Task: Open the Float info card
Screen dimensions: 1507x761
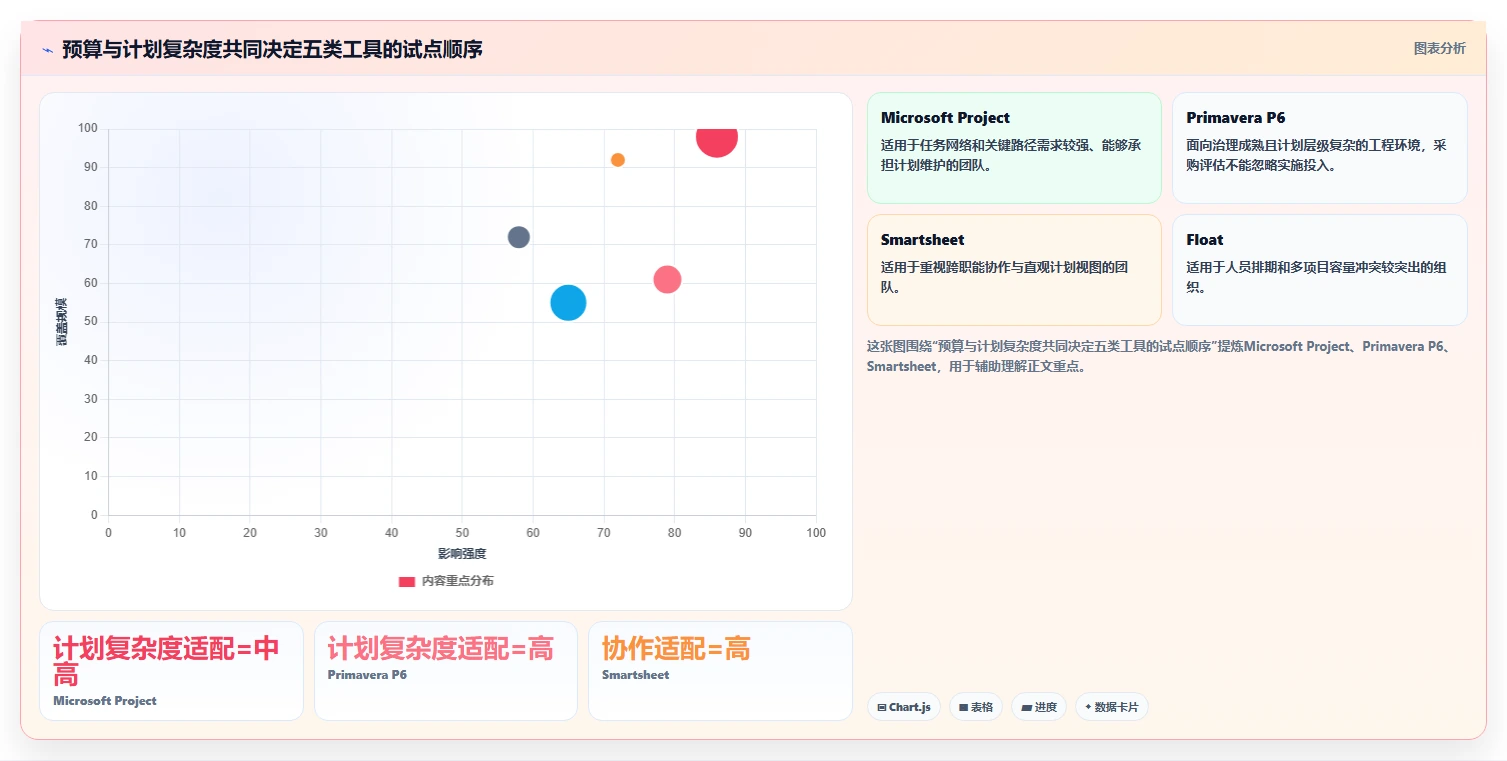Action: coord(1319,270)
